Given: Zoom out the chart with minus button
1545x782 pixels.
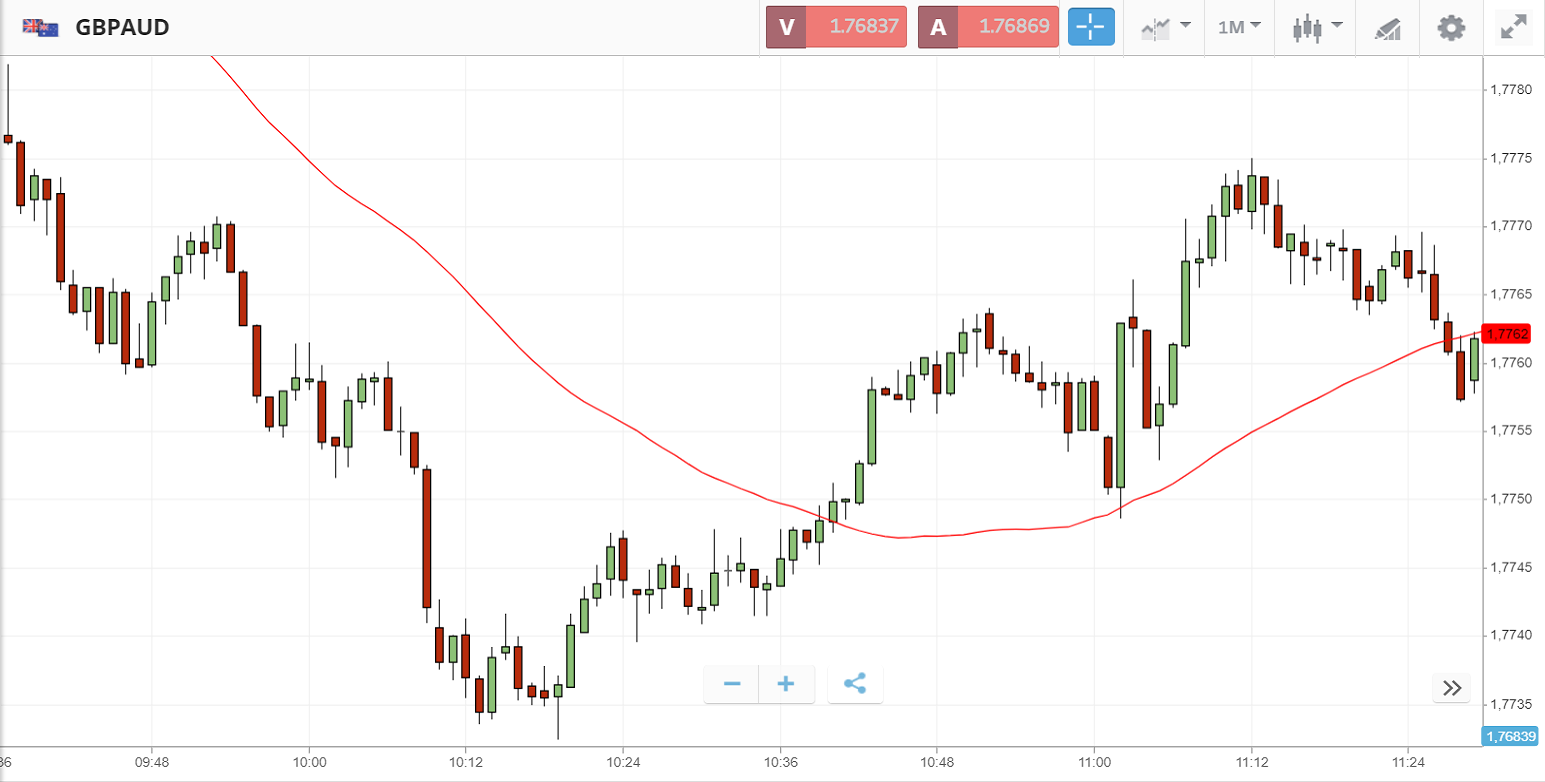Looking at the screenshot, I should pyautogui.click(x=732, y=684).
